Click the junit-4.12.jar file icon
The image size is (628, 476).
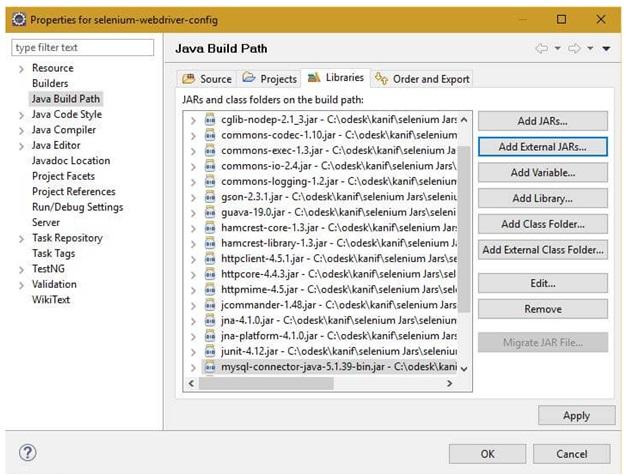pyautogui.click(x=210, y=351)
